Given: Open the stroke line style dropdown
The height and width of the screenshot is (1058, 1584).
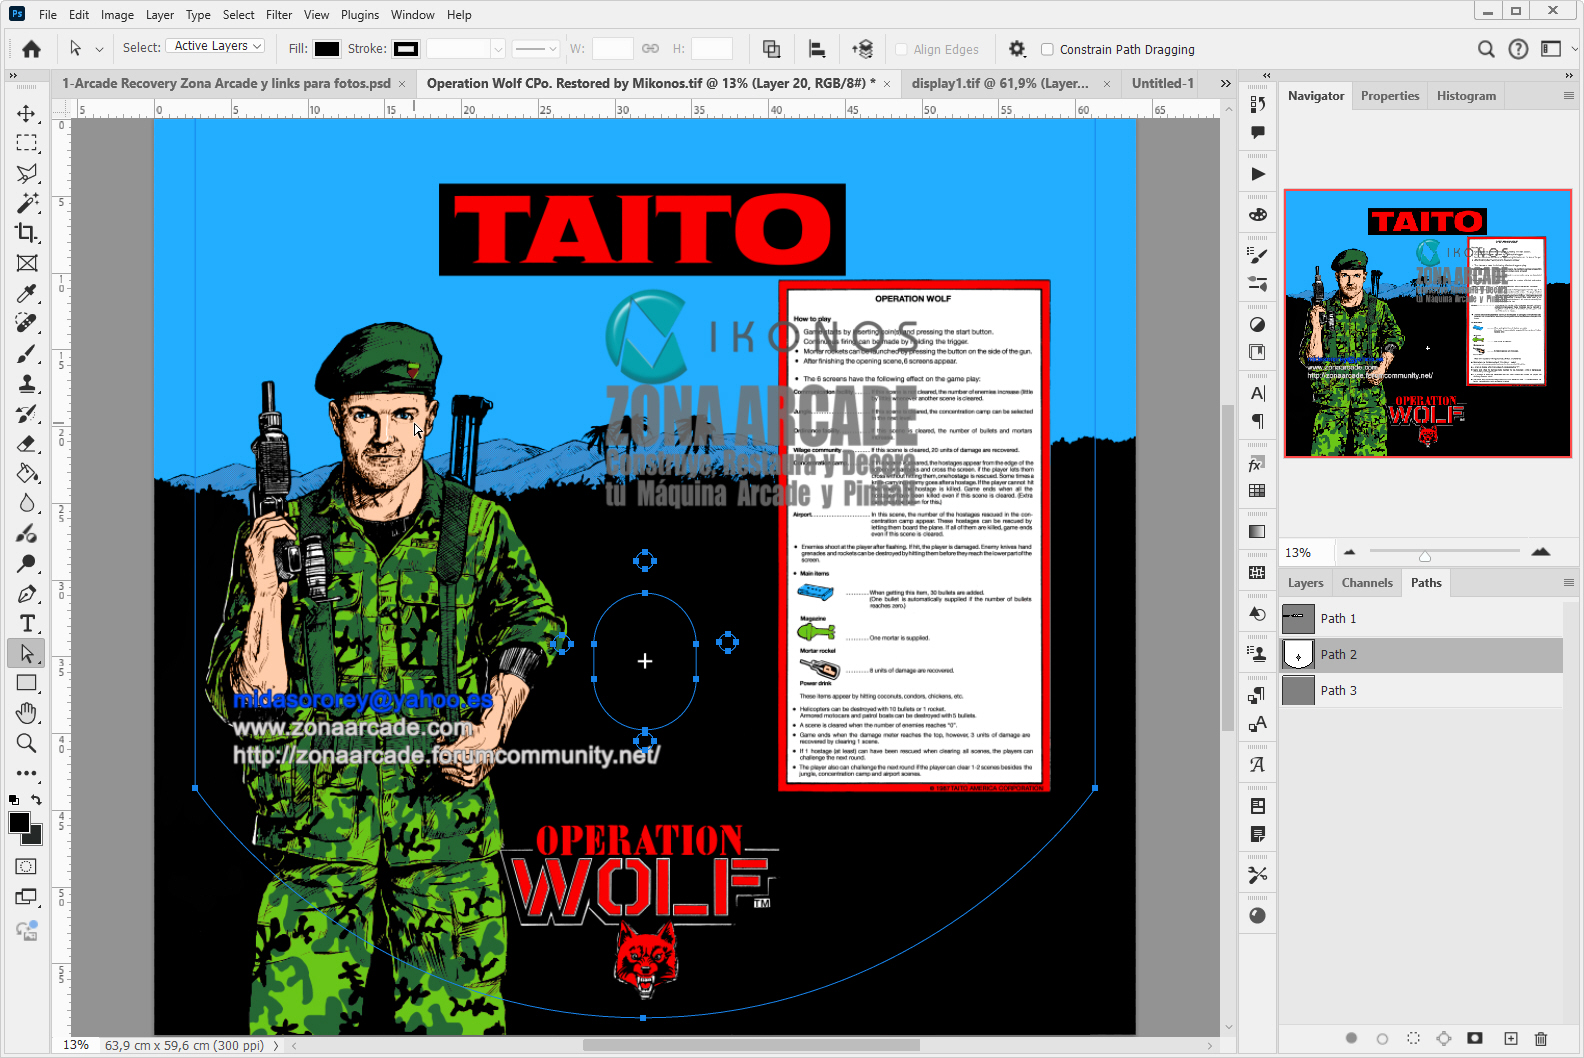Looking at the screenshot, I should click(536, 49).
